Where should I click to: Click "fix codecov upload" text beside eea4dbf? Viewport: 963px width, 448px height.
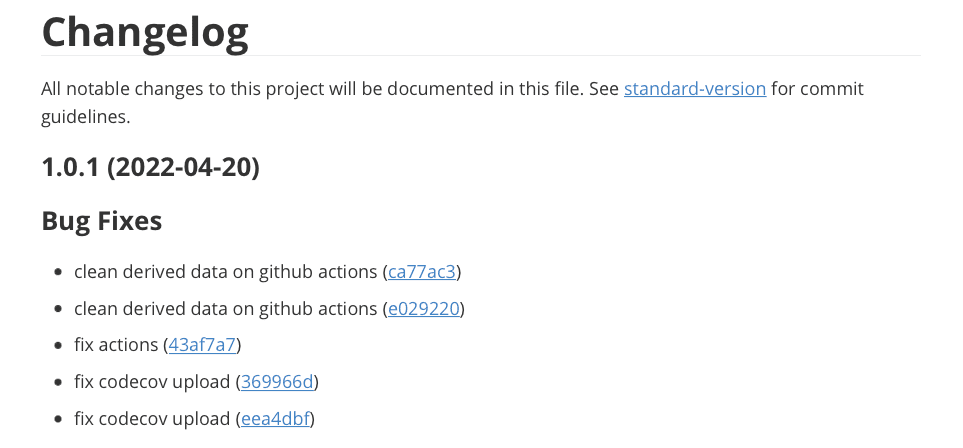point(152,418)
